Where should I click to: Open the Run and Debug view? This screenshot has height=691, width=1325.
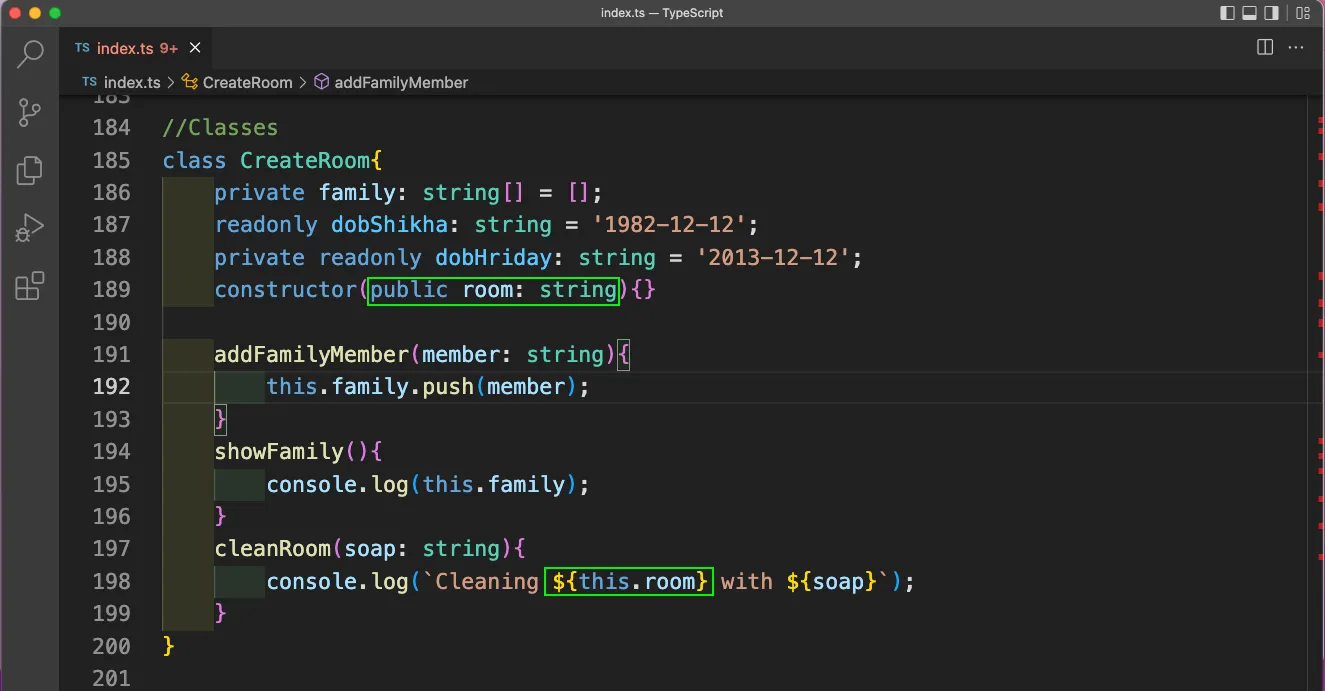30,228
